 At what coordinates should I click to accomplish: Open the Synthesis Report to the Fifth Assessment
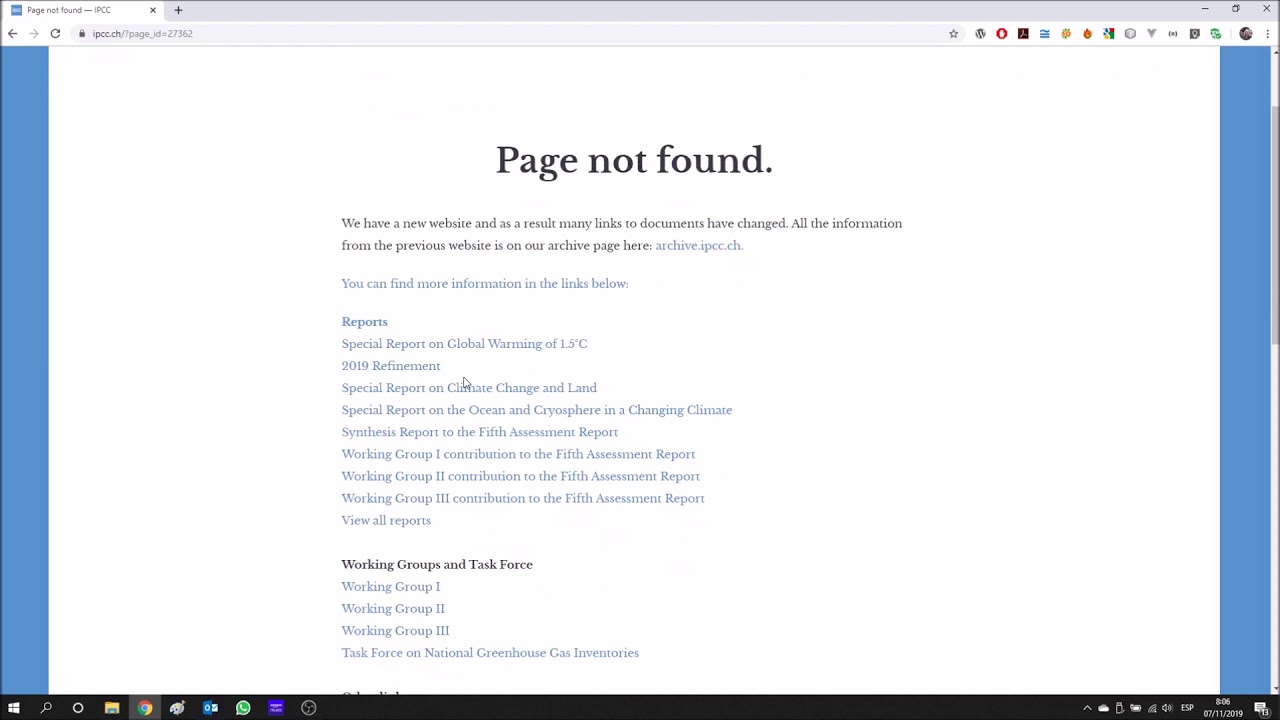click(x=479, y=432)
